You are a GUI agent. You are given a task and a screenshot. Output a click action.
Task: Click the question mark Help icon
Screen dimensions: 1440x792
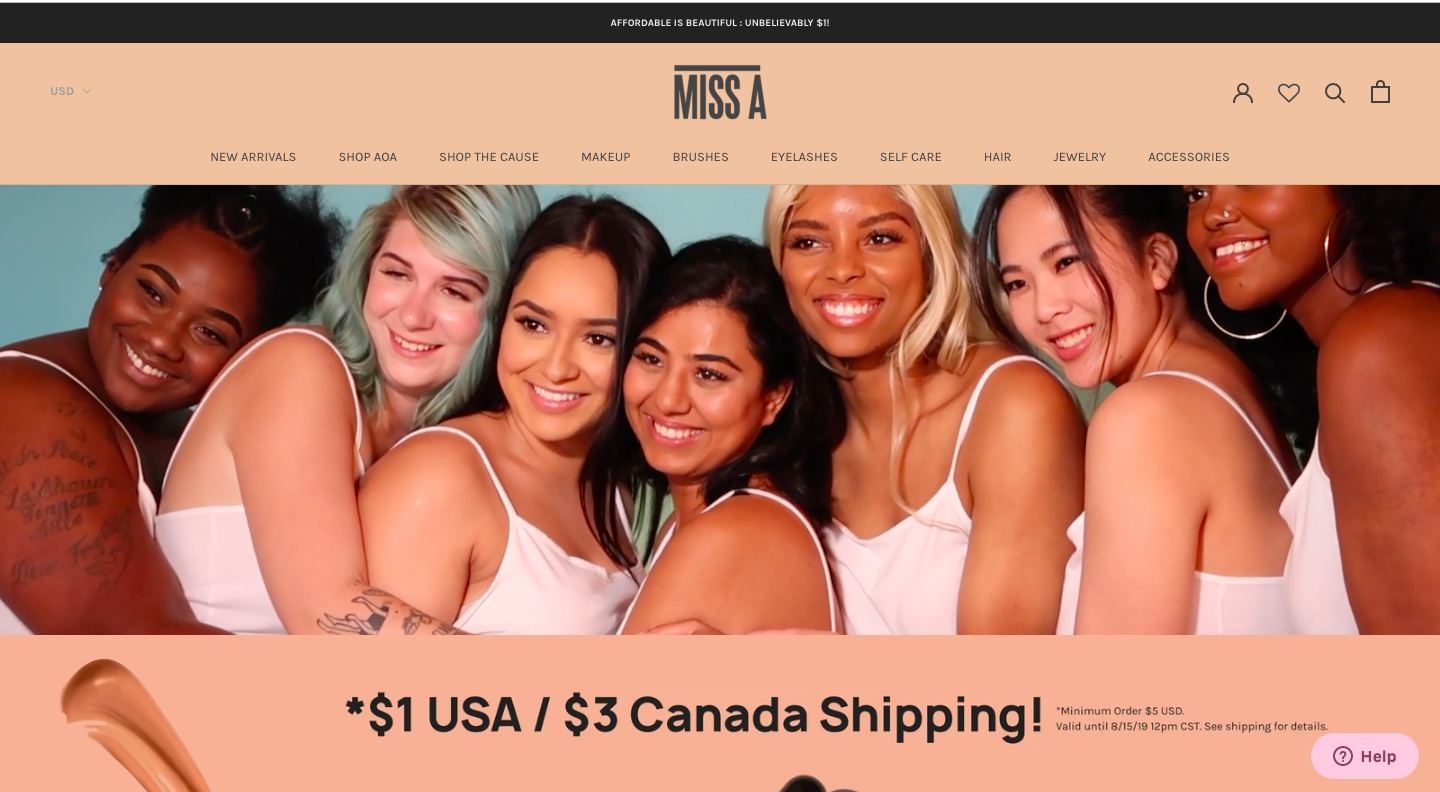[1343, 756]
